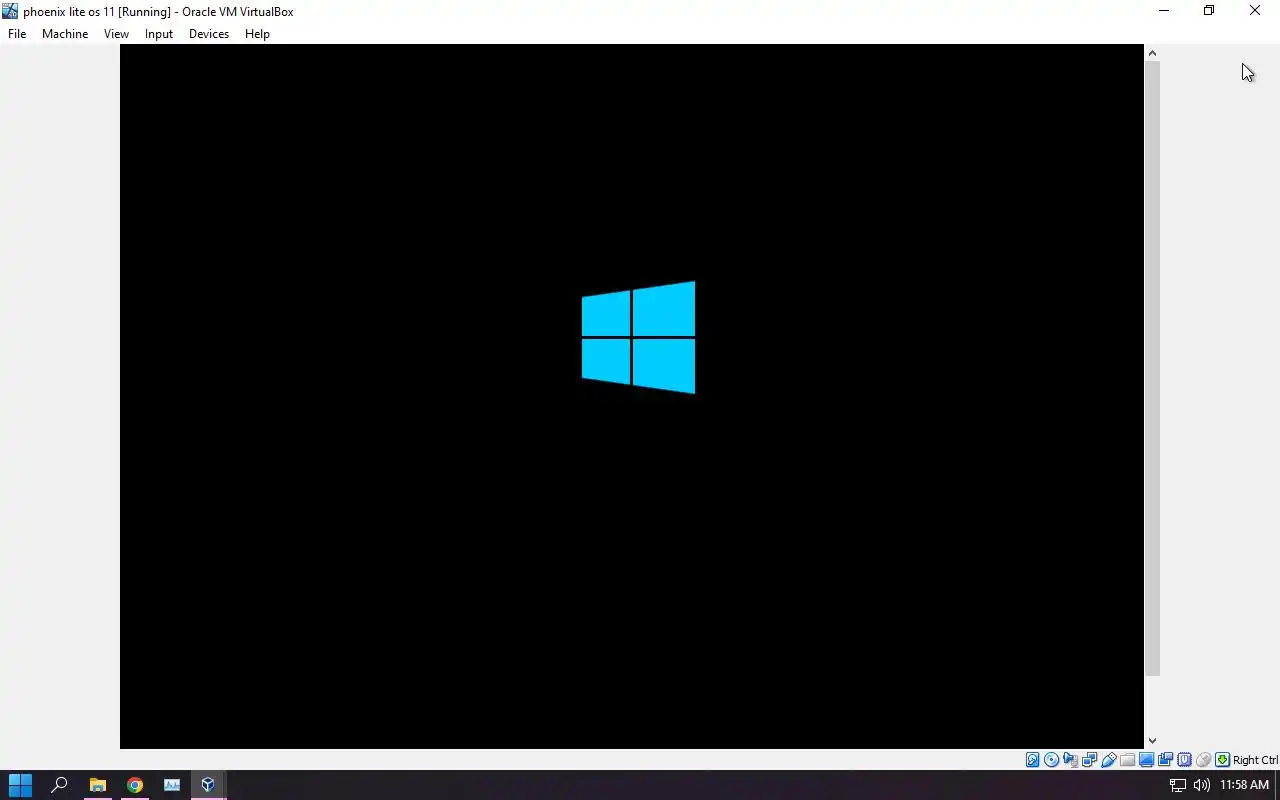Click the green arrow keyboard capture icon
Screen dimensions: 1280x800
click(x=1222, y=760)
